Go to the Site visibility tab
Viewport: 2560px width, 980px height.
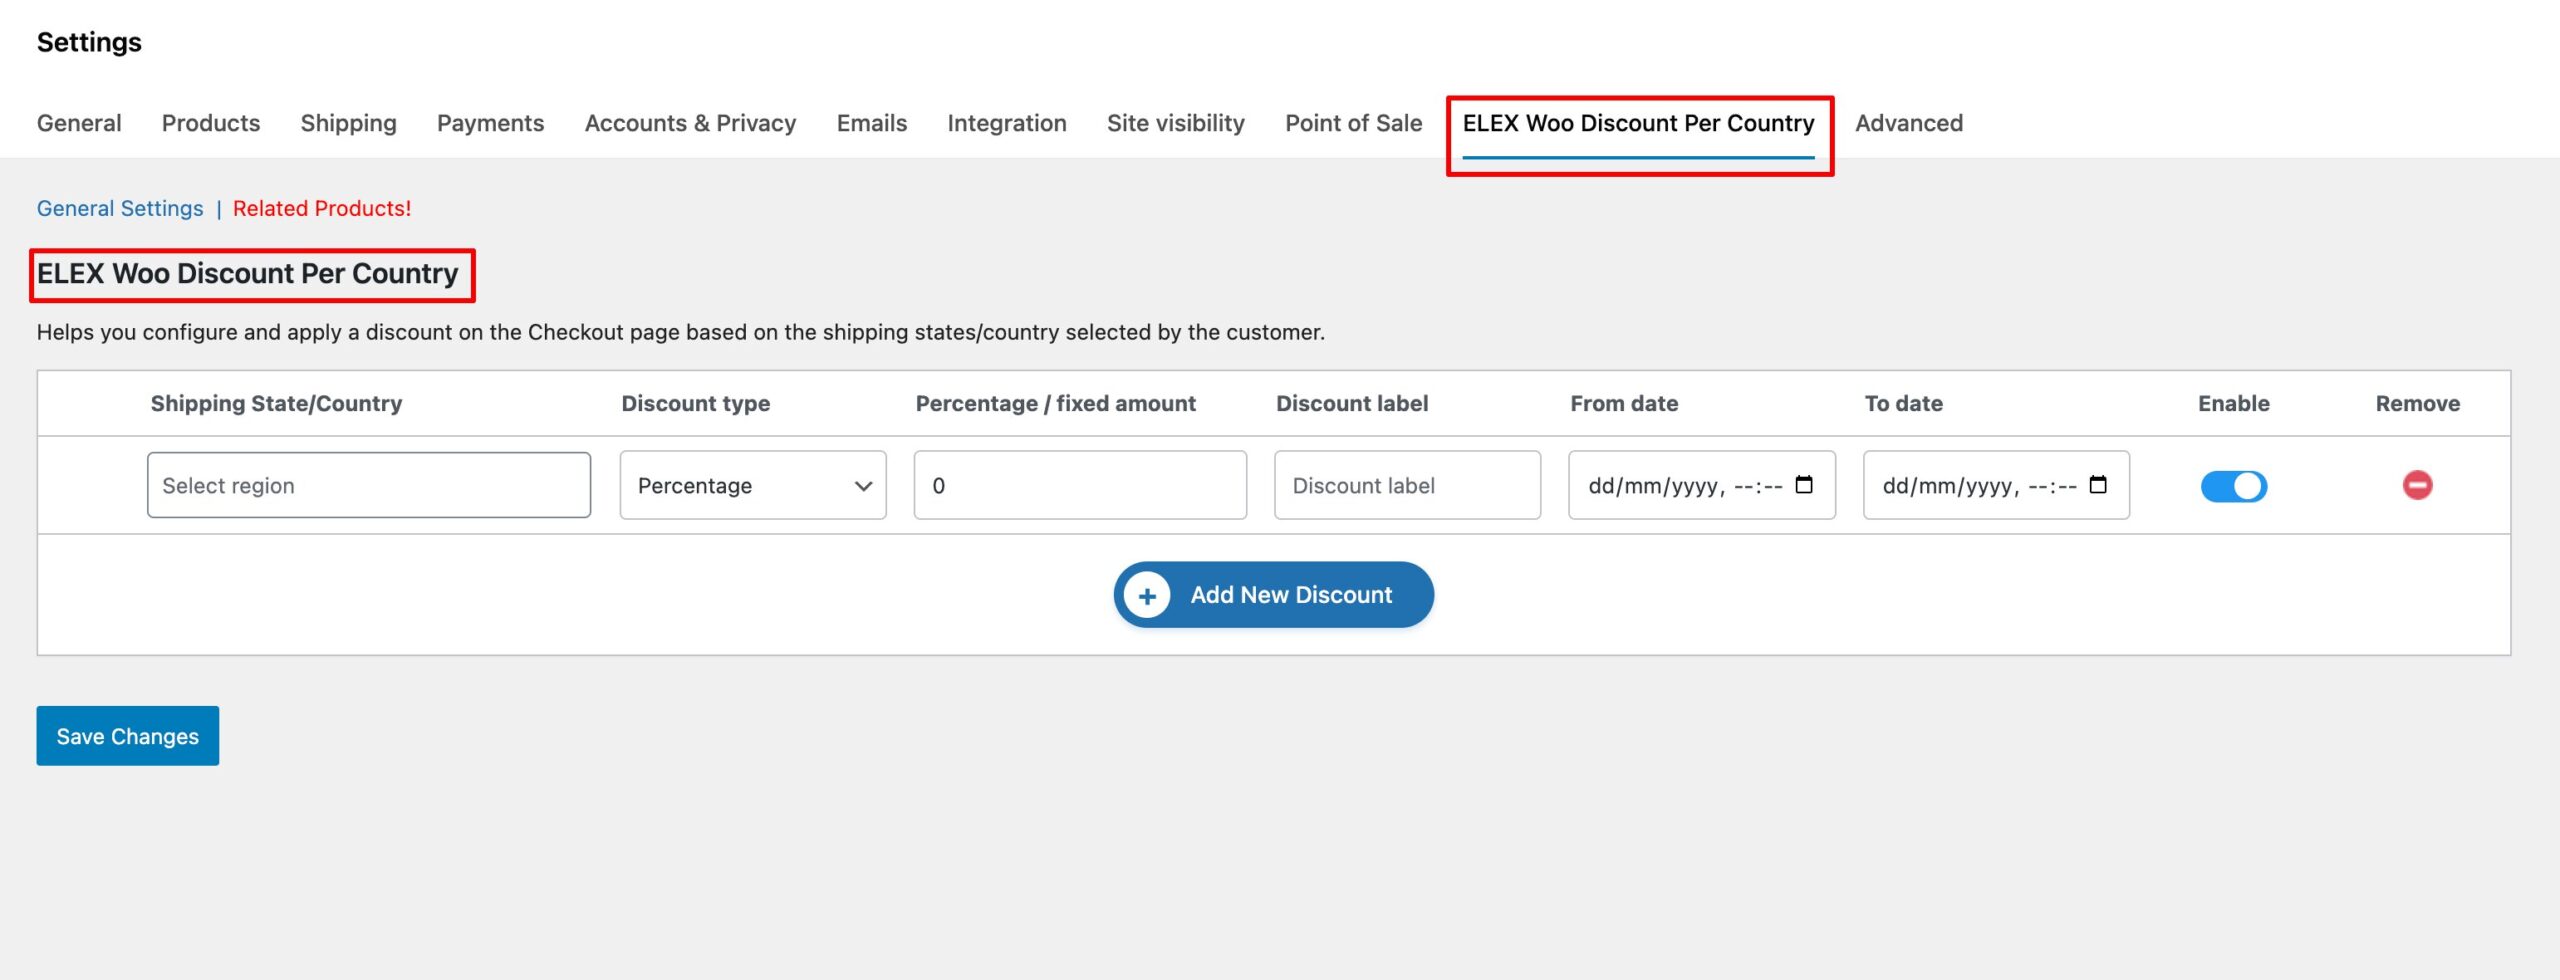coord(1176,123)
